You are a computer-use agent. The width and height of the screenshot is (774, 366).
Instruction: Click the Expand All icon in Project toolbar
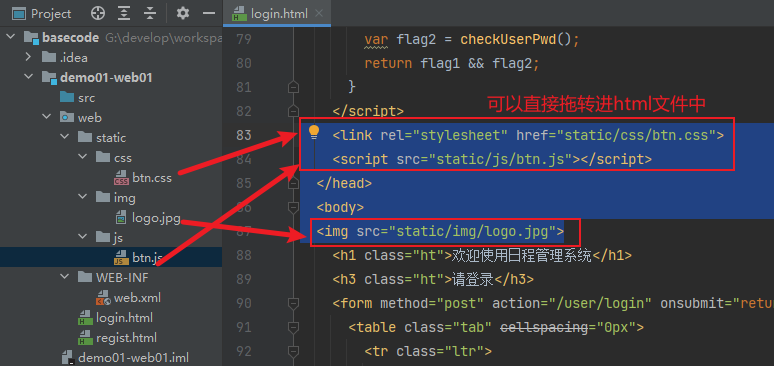[x=123, y=13]
